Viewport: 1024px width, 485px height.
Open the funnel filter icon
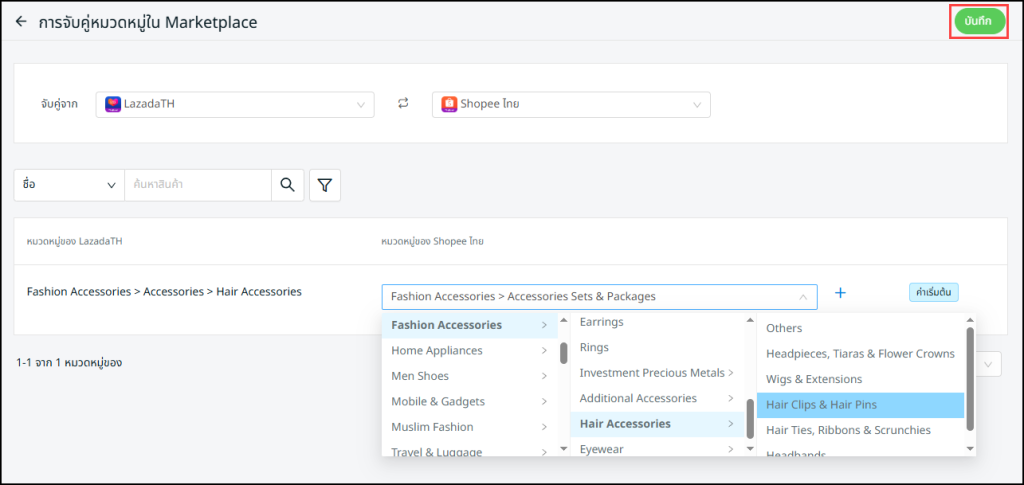[x=325, y=185]
